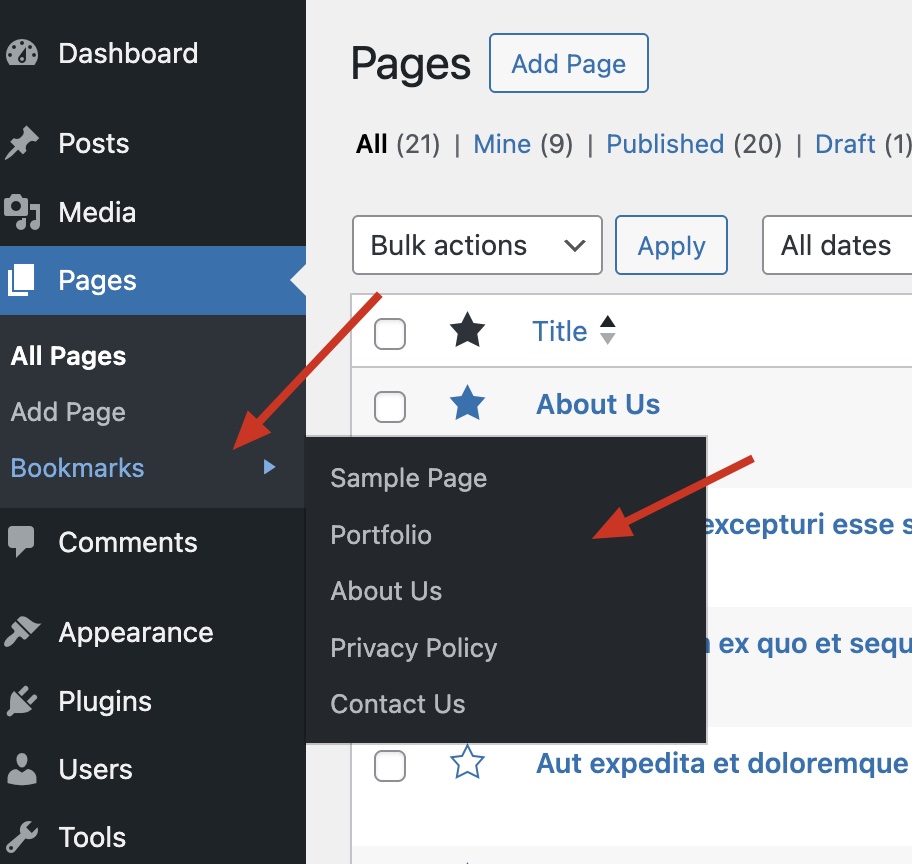
Task: Click the Media library icon
Action: click(21, 212)
